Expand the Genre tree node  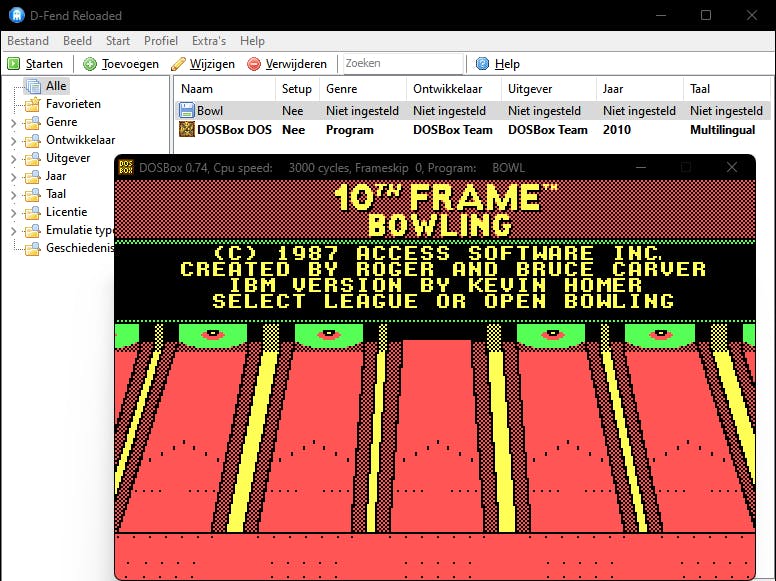pos(13,123)
